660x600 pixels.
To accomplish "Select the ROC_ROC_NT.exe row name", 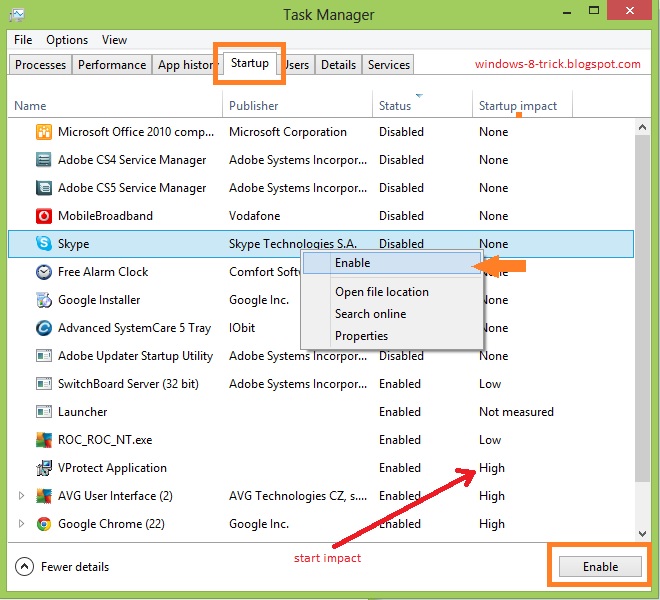I will tap(105, 440).
